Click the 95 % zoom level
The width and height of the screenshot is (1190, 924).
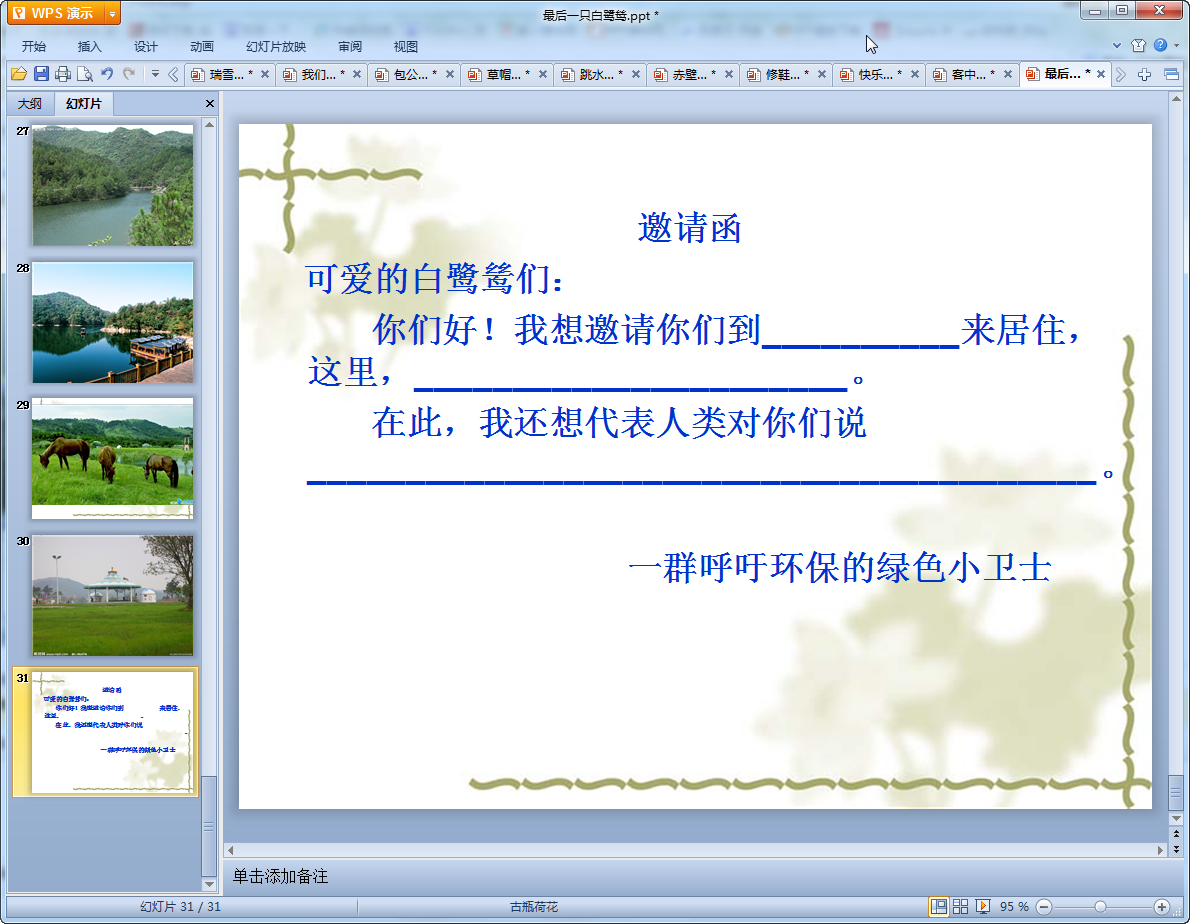(1014, 907)
